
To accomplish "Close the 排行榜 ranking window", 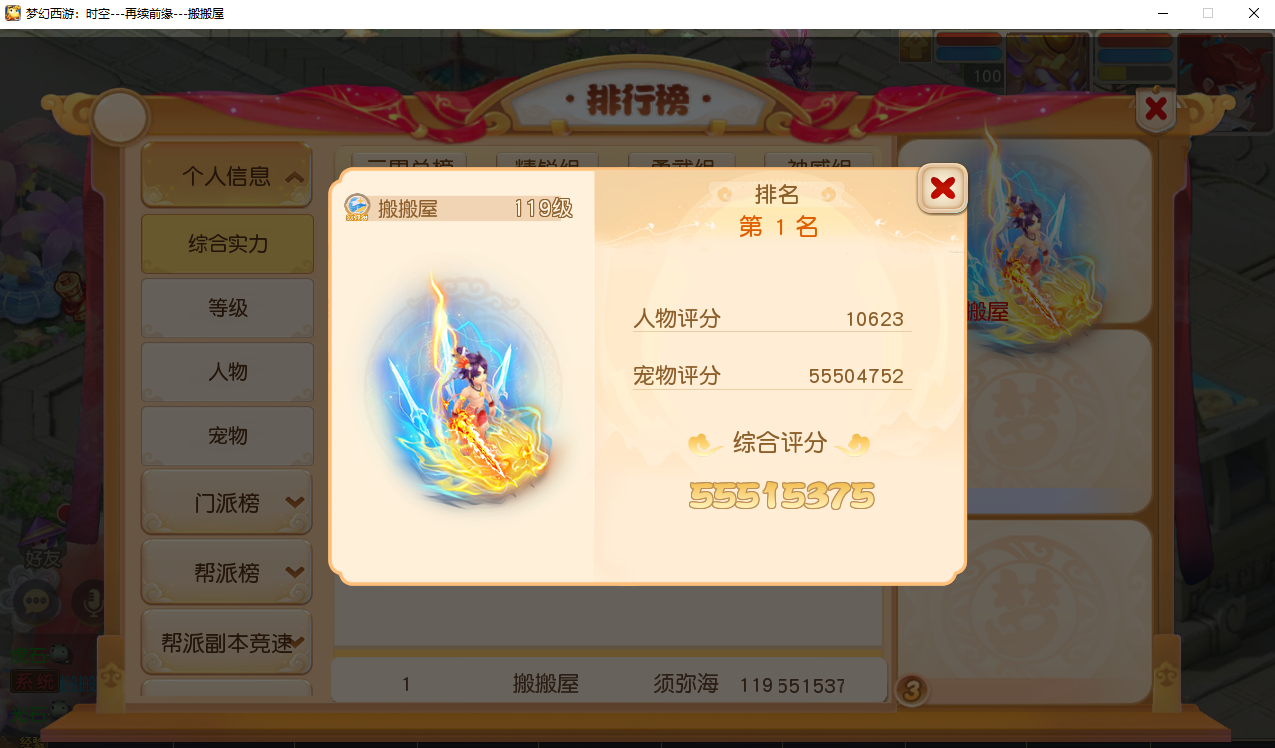I will [x=1156, y=108].
